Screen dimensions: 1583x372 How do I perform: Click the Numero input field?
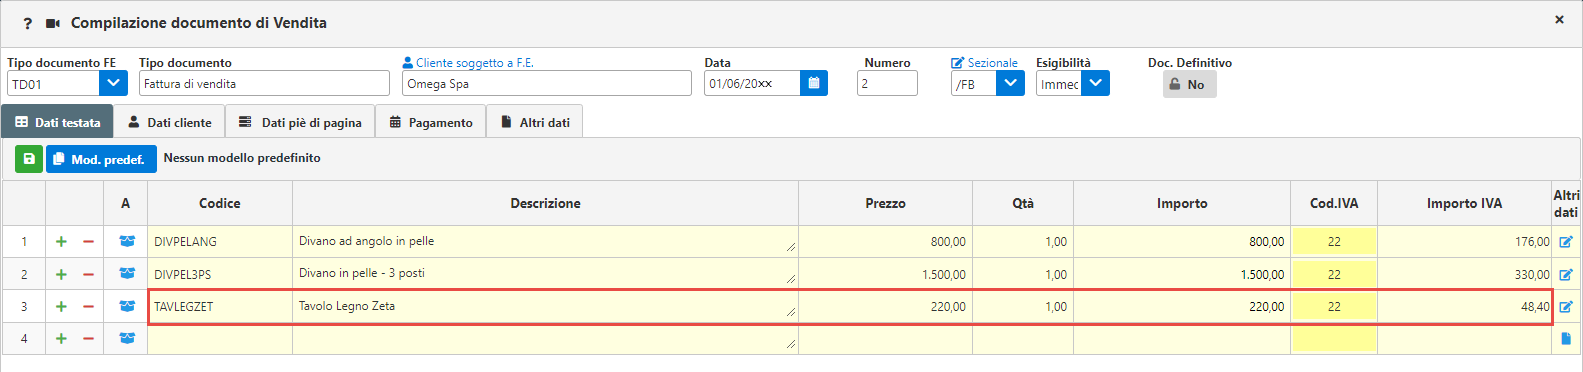[887, 83]
